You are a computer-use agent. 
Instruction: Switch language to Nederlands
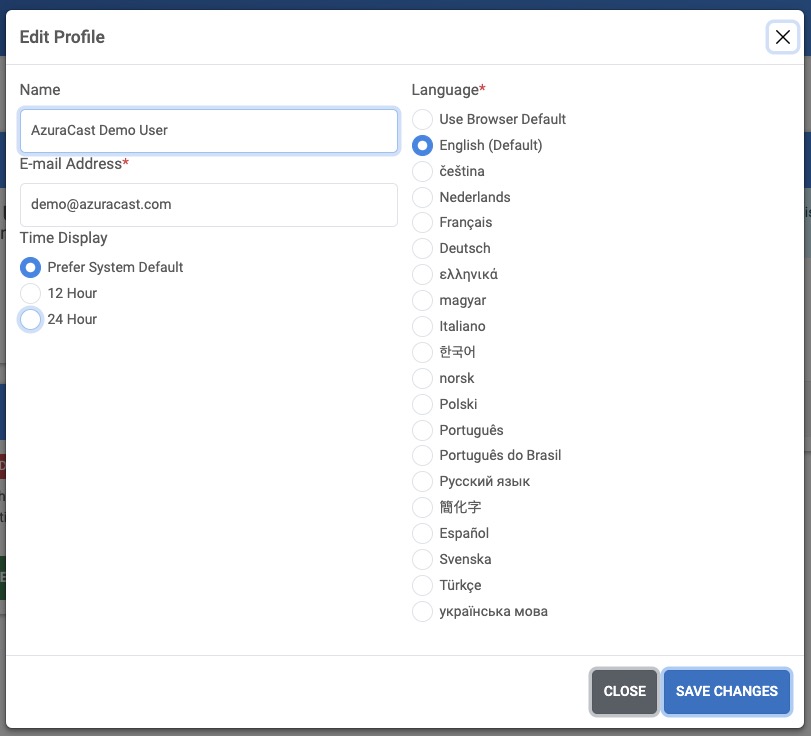coord(422,197)
